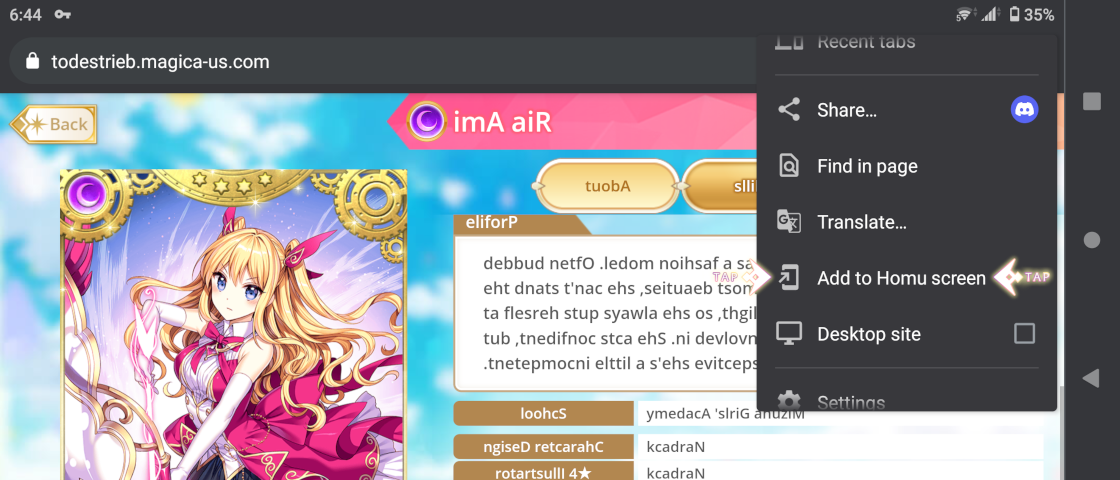Image resolution: width=1120 pixels, height=480 pixels.
Task: Tap the Settings gear icon
Action: [x=789, y=401]
